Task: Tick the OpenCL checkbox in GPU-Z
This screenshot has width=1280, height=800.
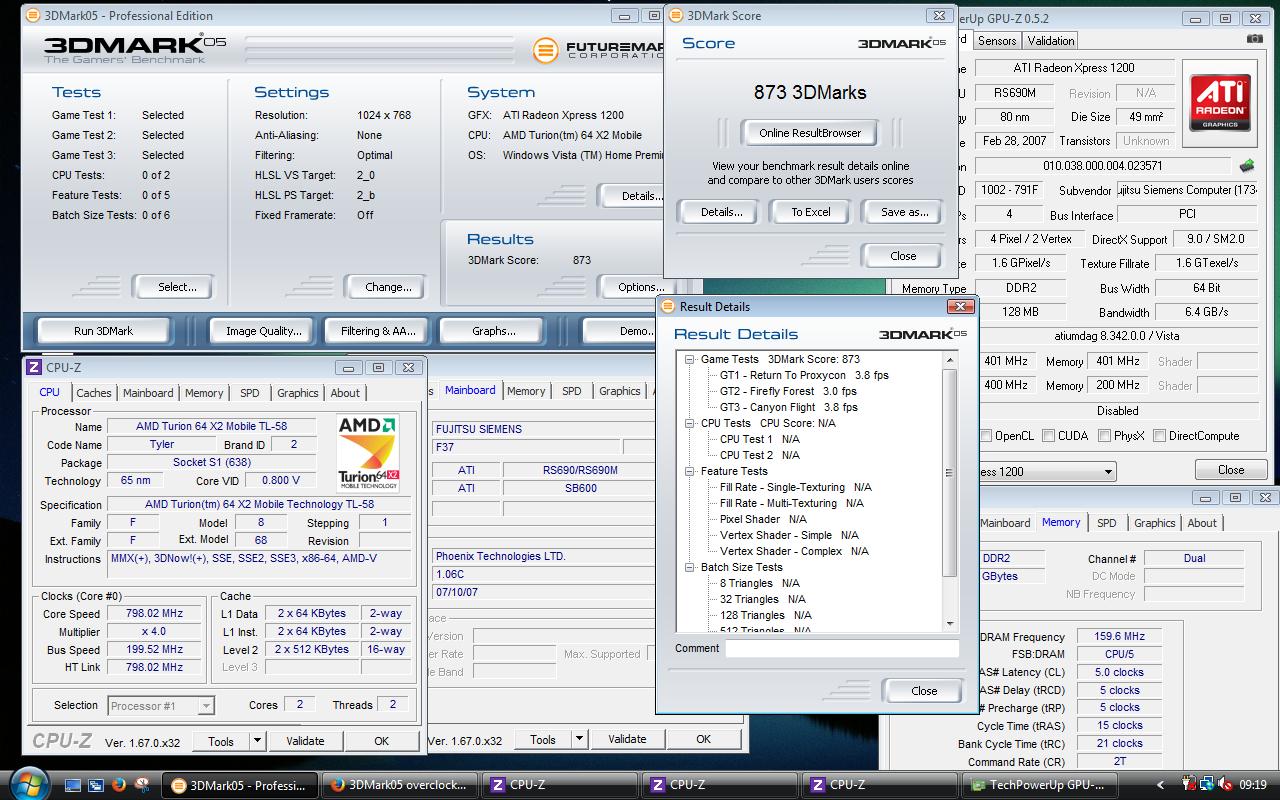Action: pyautogui.click(x=986, y=436)
